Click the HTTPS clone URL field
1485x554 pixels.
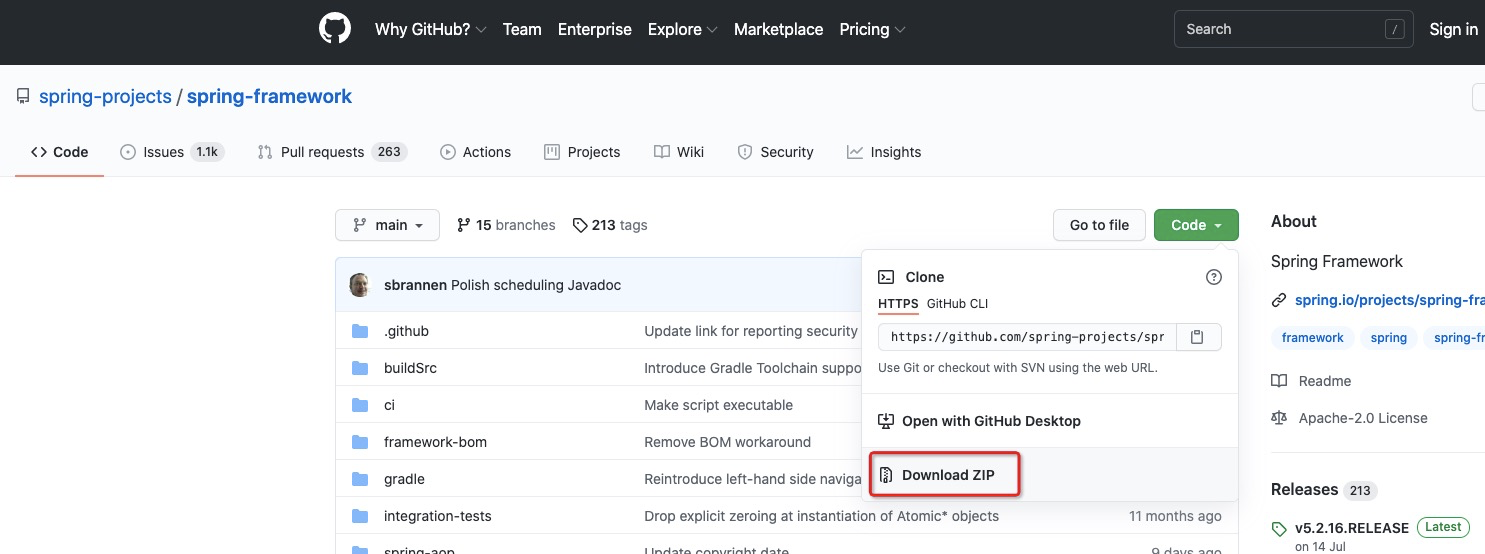(1028, 337)
